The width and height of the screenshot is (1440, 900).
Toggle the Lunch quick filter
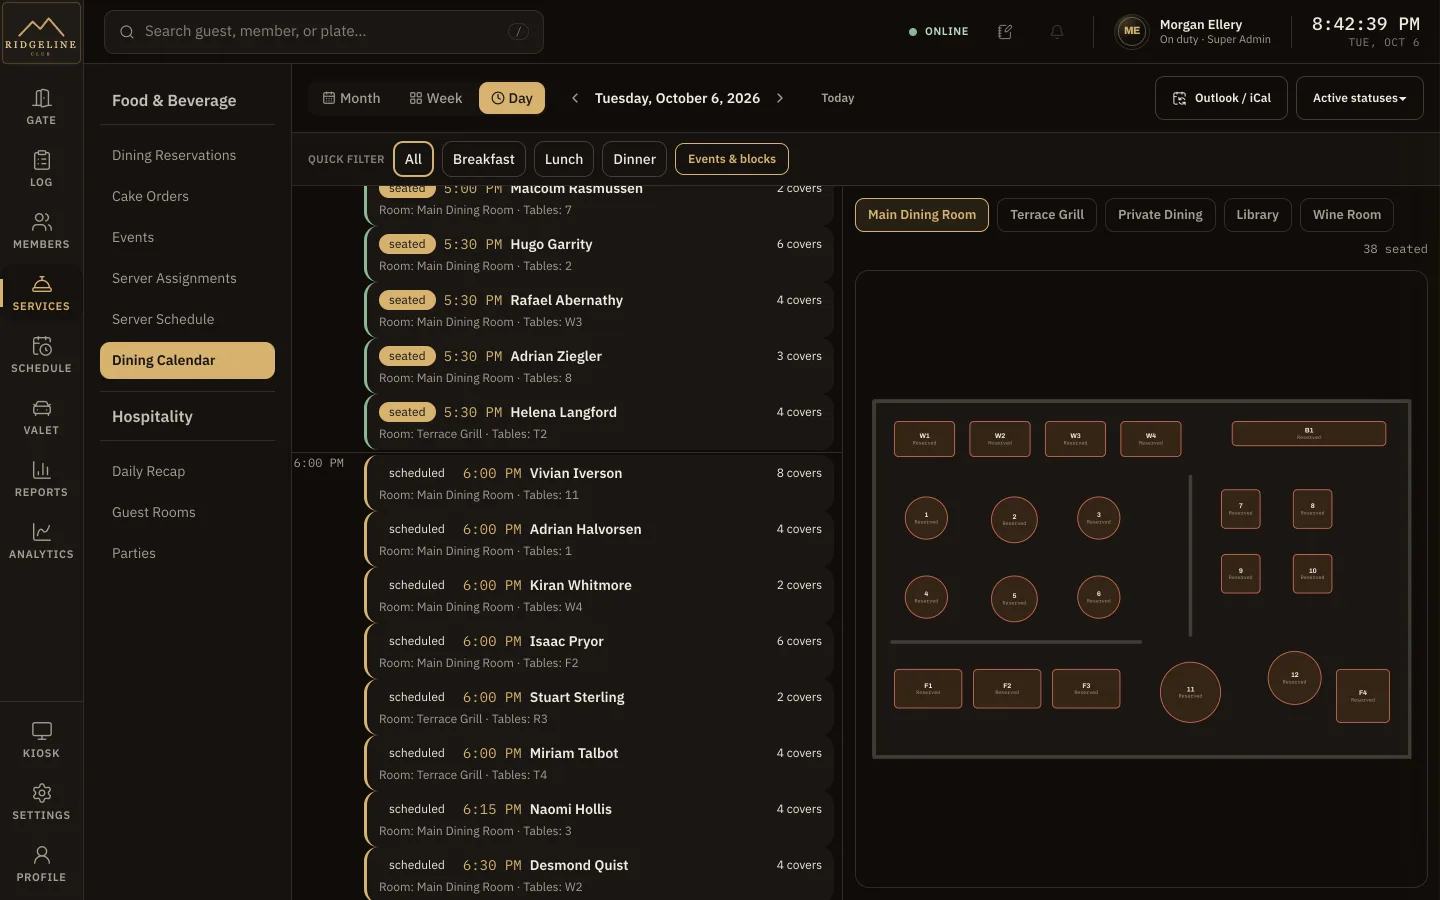tap(564, 159)
